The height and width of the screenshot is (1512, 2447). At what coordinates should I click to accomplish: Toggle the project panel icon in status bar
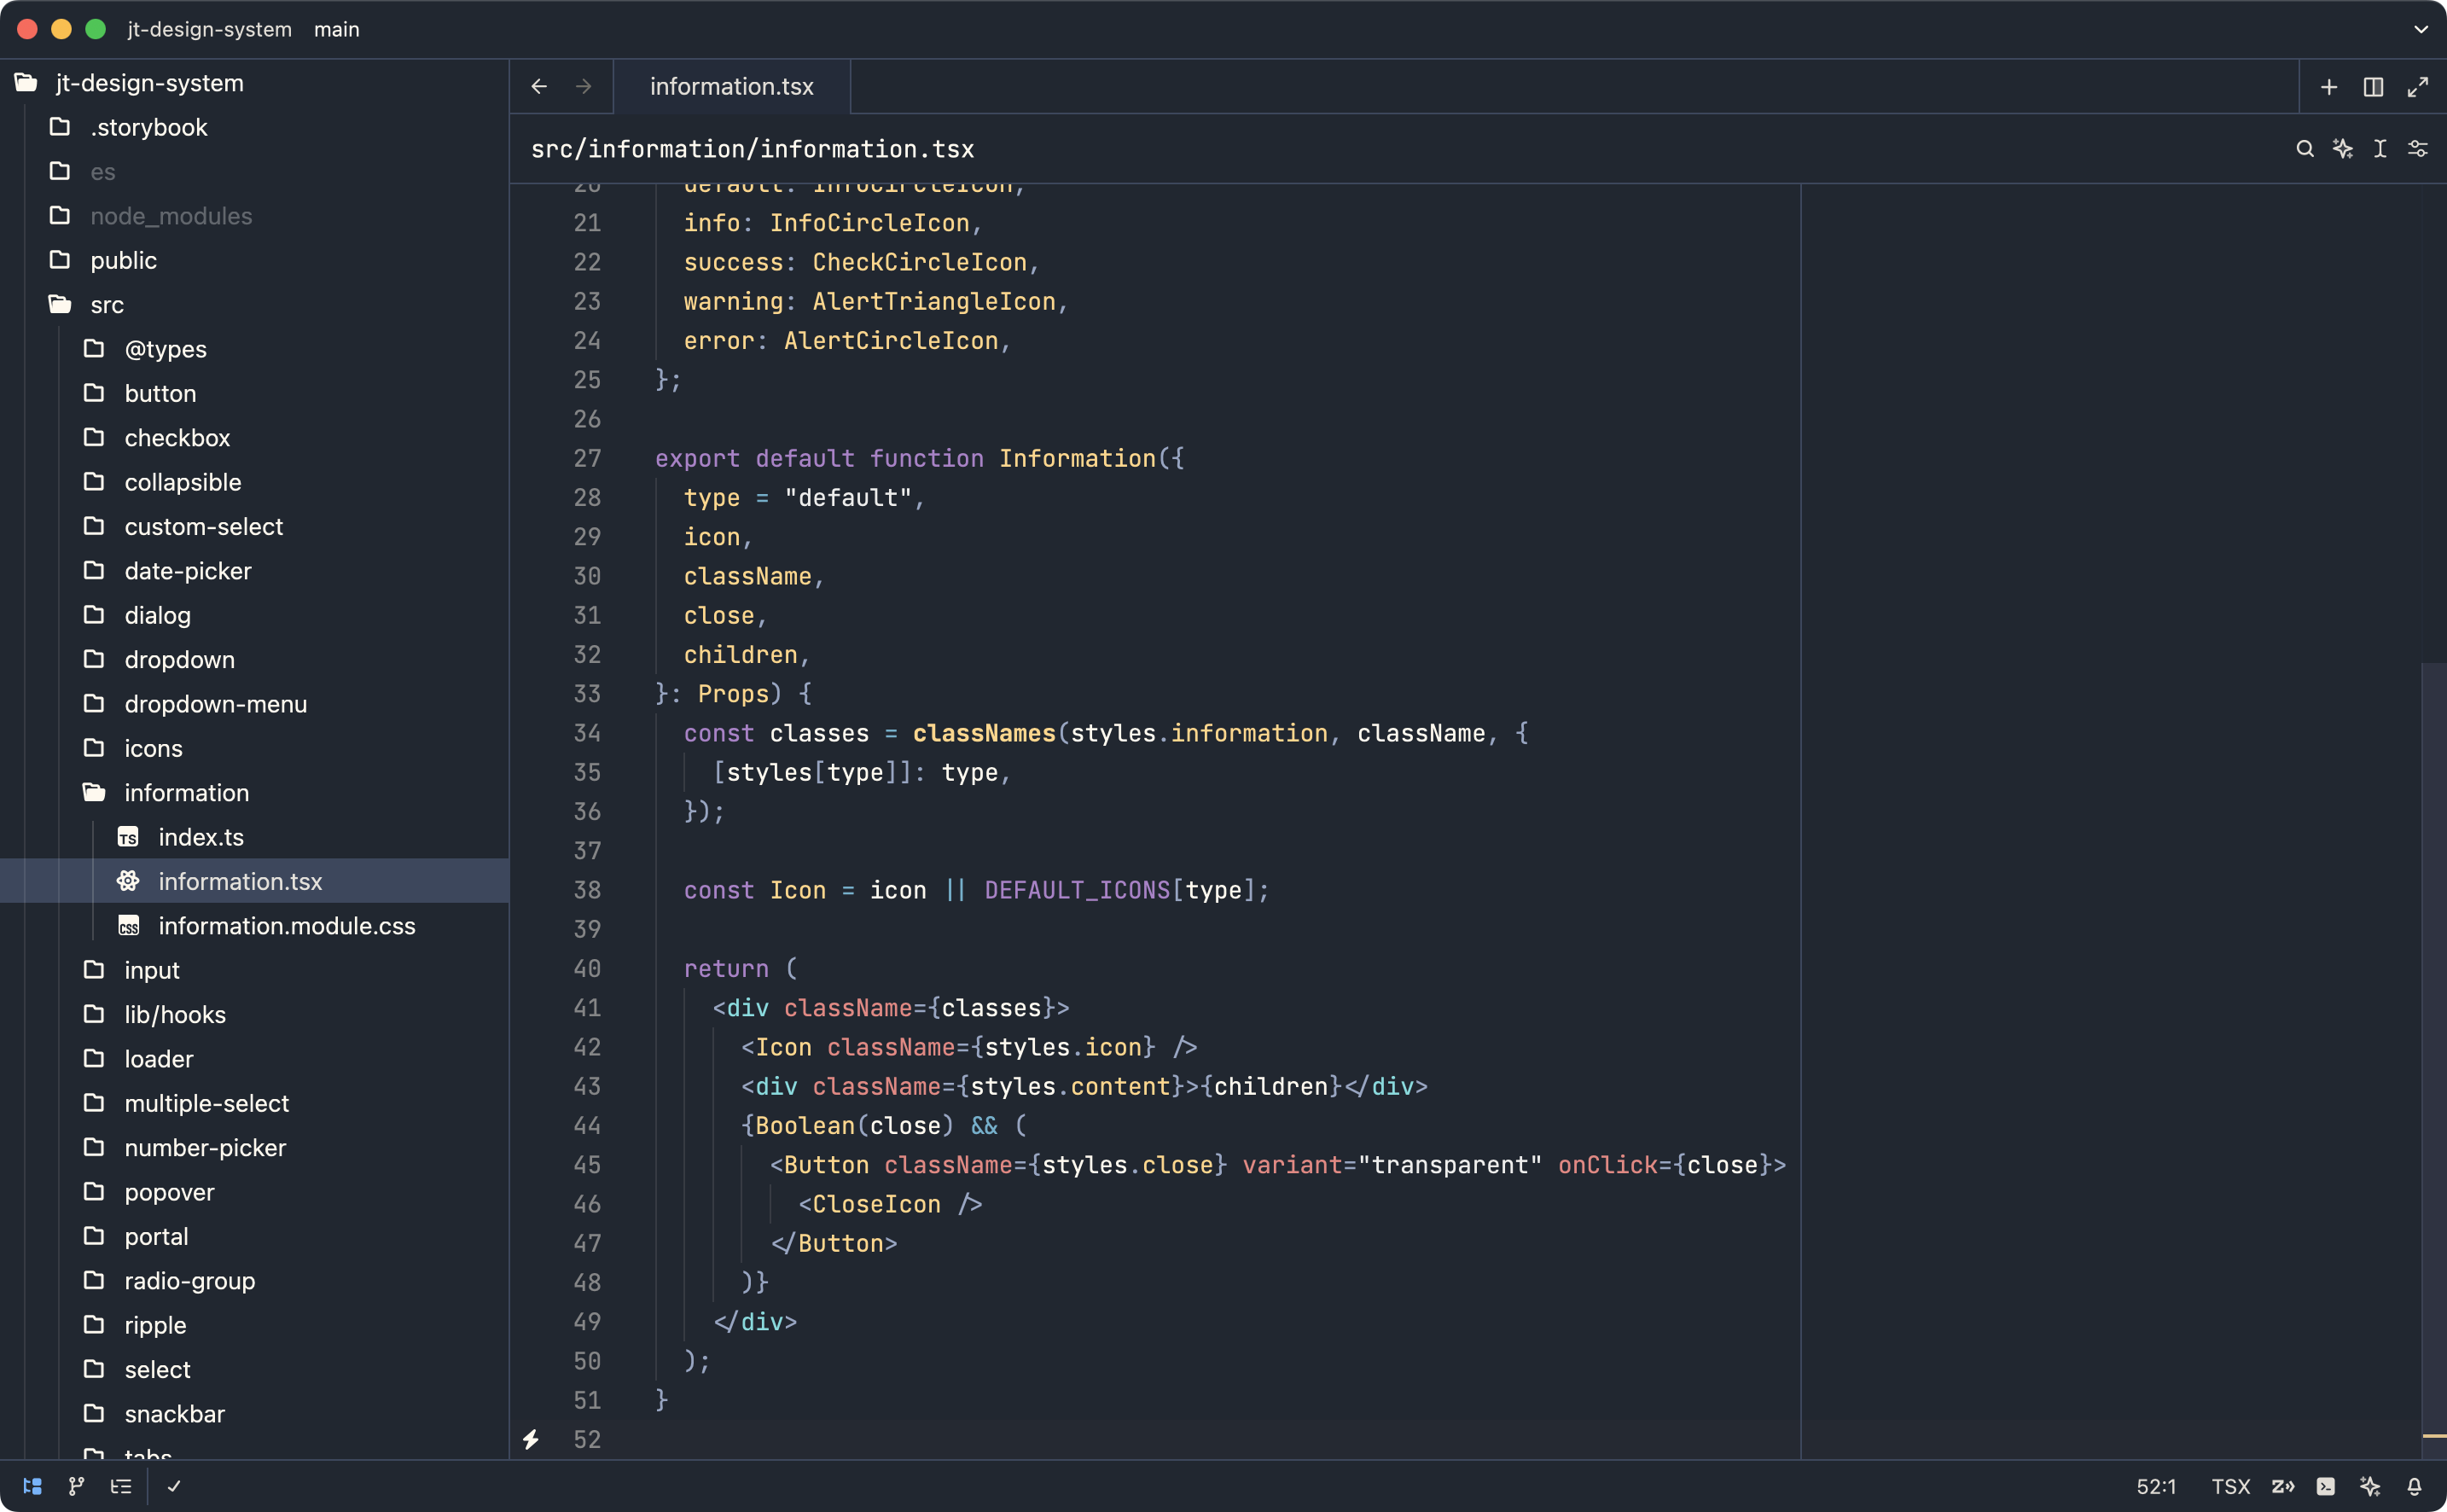click(32, 1486)
